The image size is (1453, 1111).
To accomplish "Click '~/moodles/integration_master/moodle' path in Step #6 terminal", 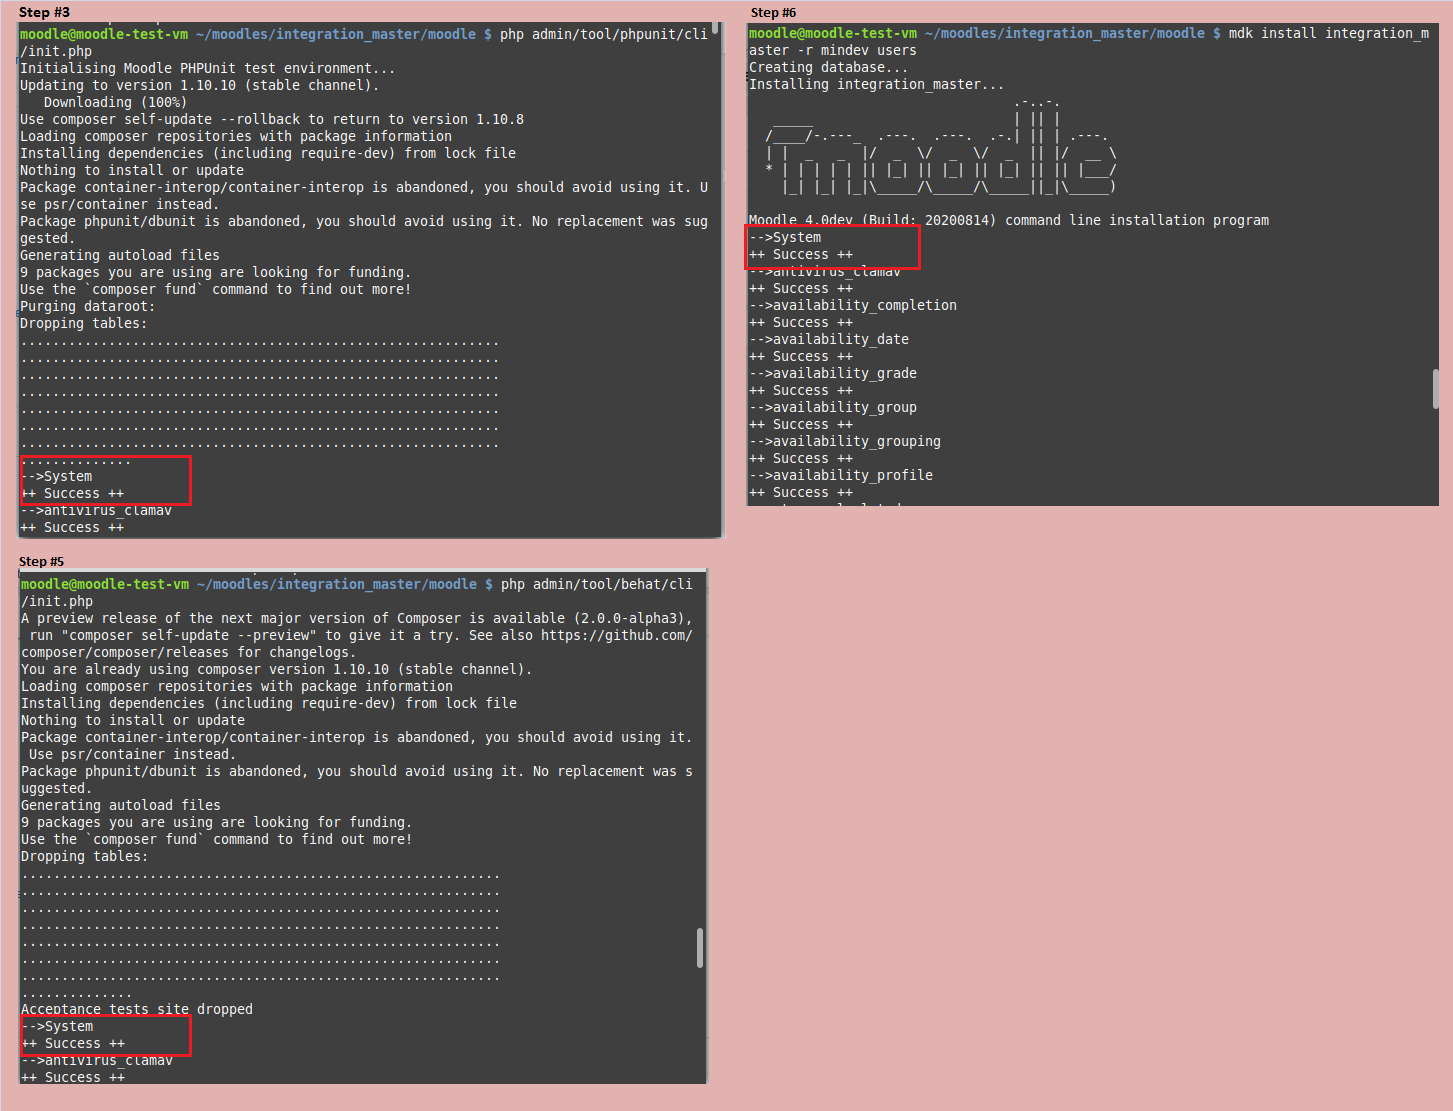I will tap(1065, 33).
